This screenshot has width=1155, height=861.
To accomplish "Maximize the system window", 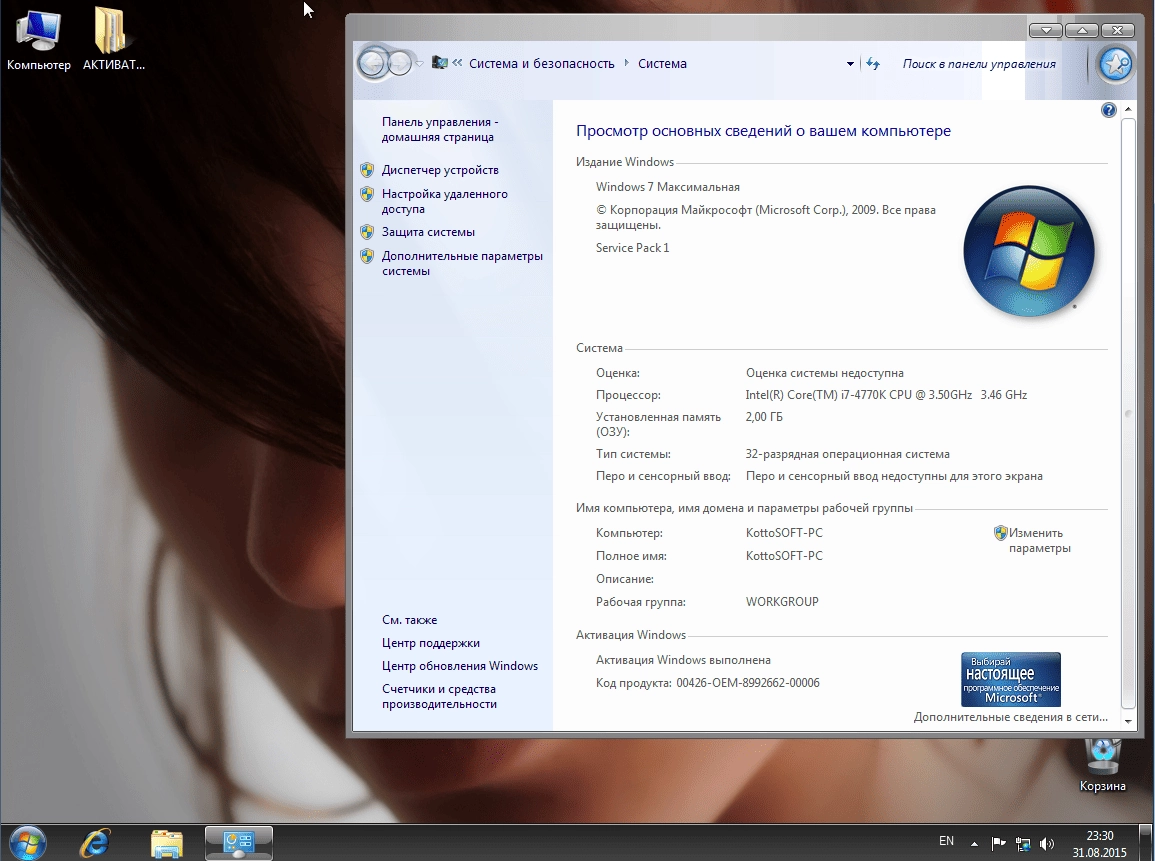I will [1082, 30].
